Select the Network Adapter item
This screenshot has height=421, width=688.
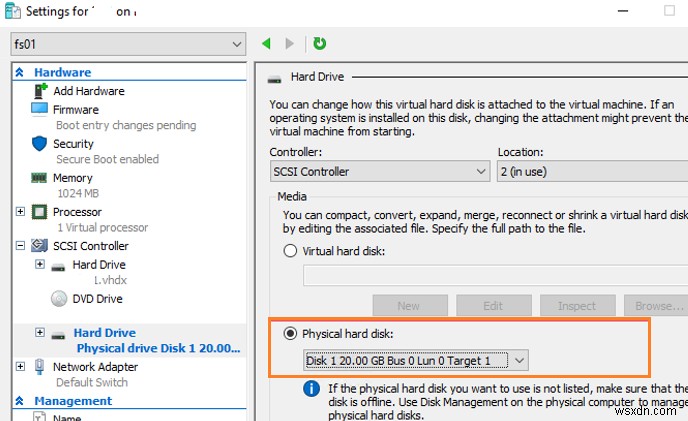point(95,367)
